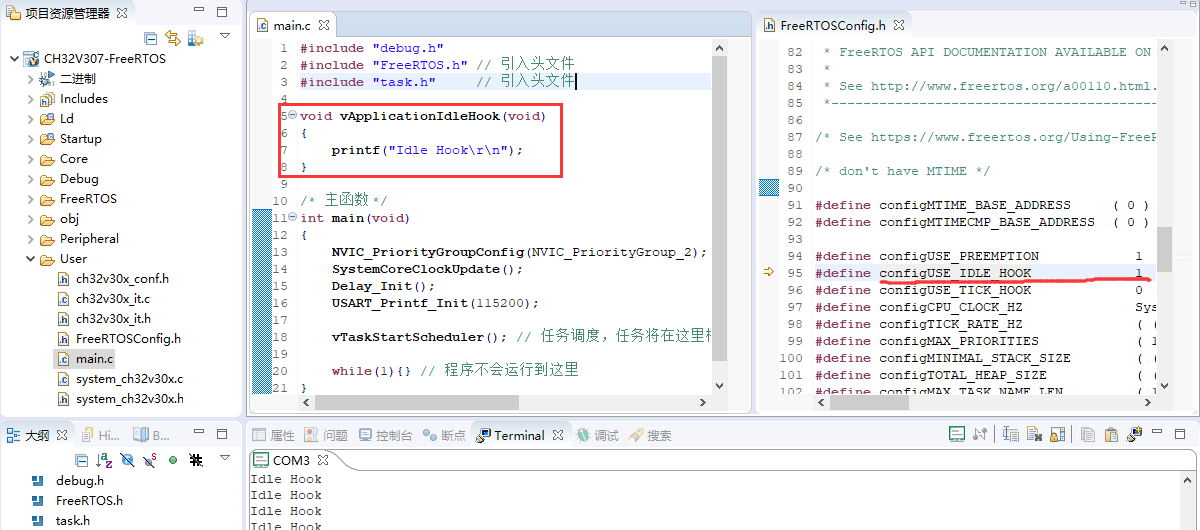The width and height of the screenshot is (1200, 530).
Task: Close the 项目资源管理器 view
Action: 121,13
